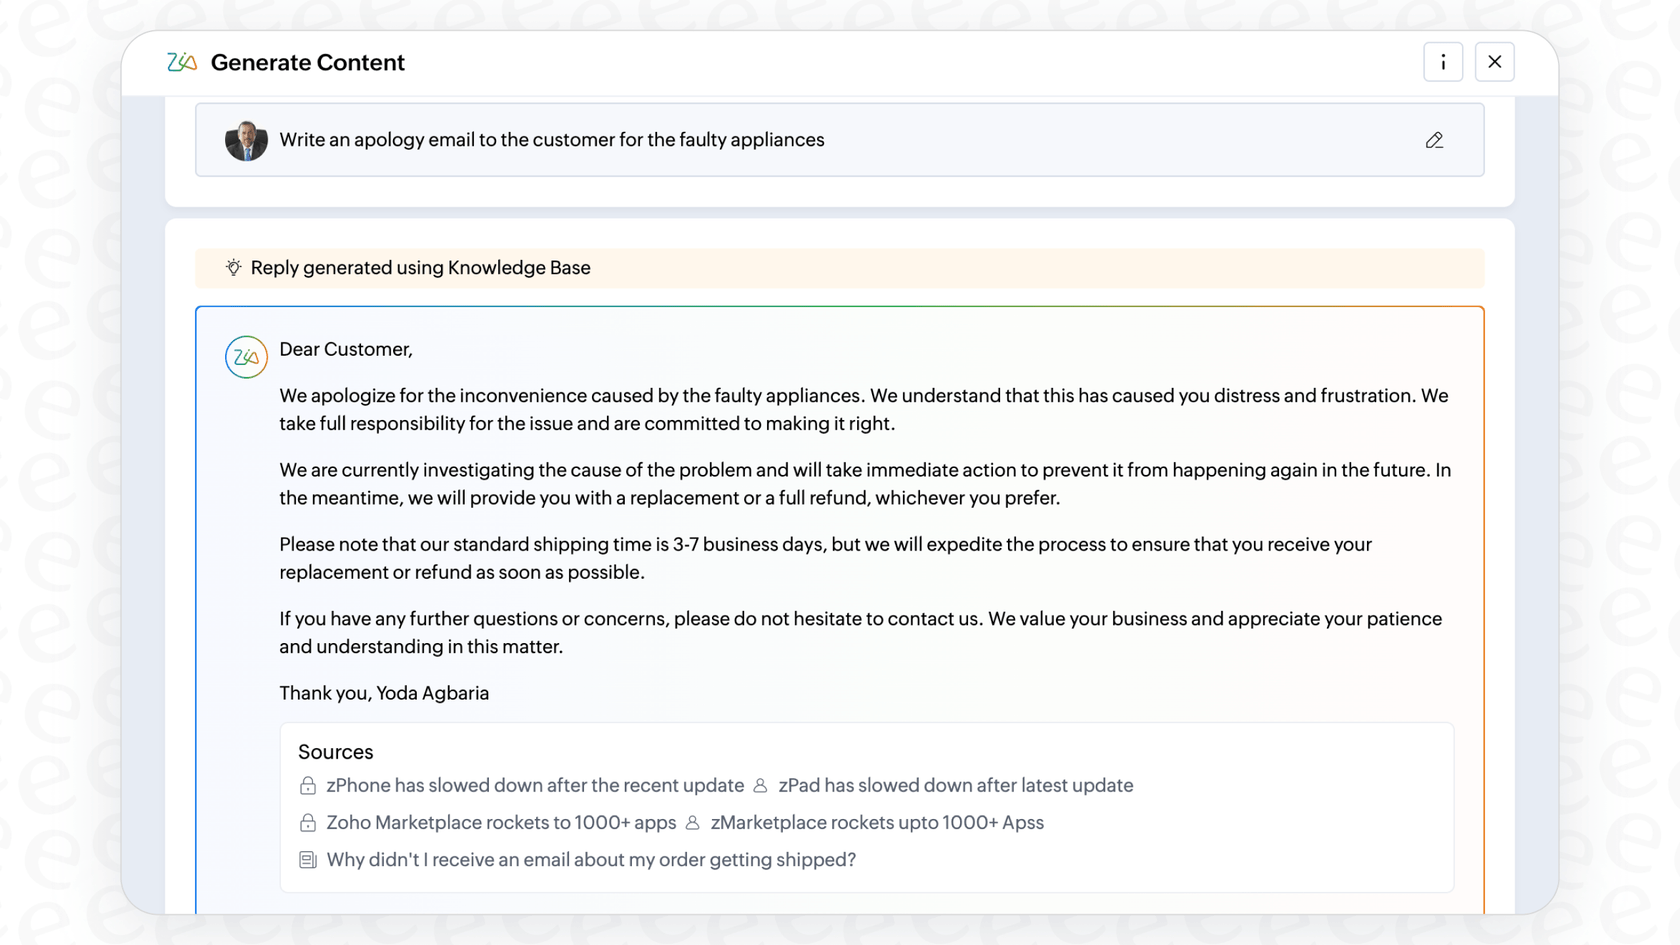Viewport: 1680px width, 945px height.
Task: Click the person icon beside zMarketplace source
Action: click(693, 822)
